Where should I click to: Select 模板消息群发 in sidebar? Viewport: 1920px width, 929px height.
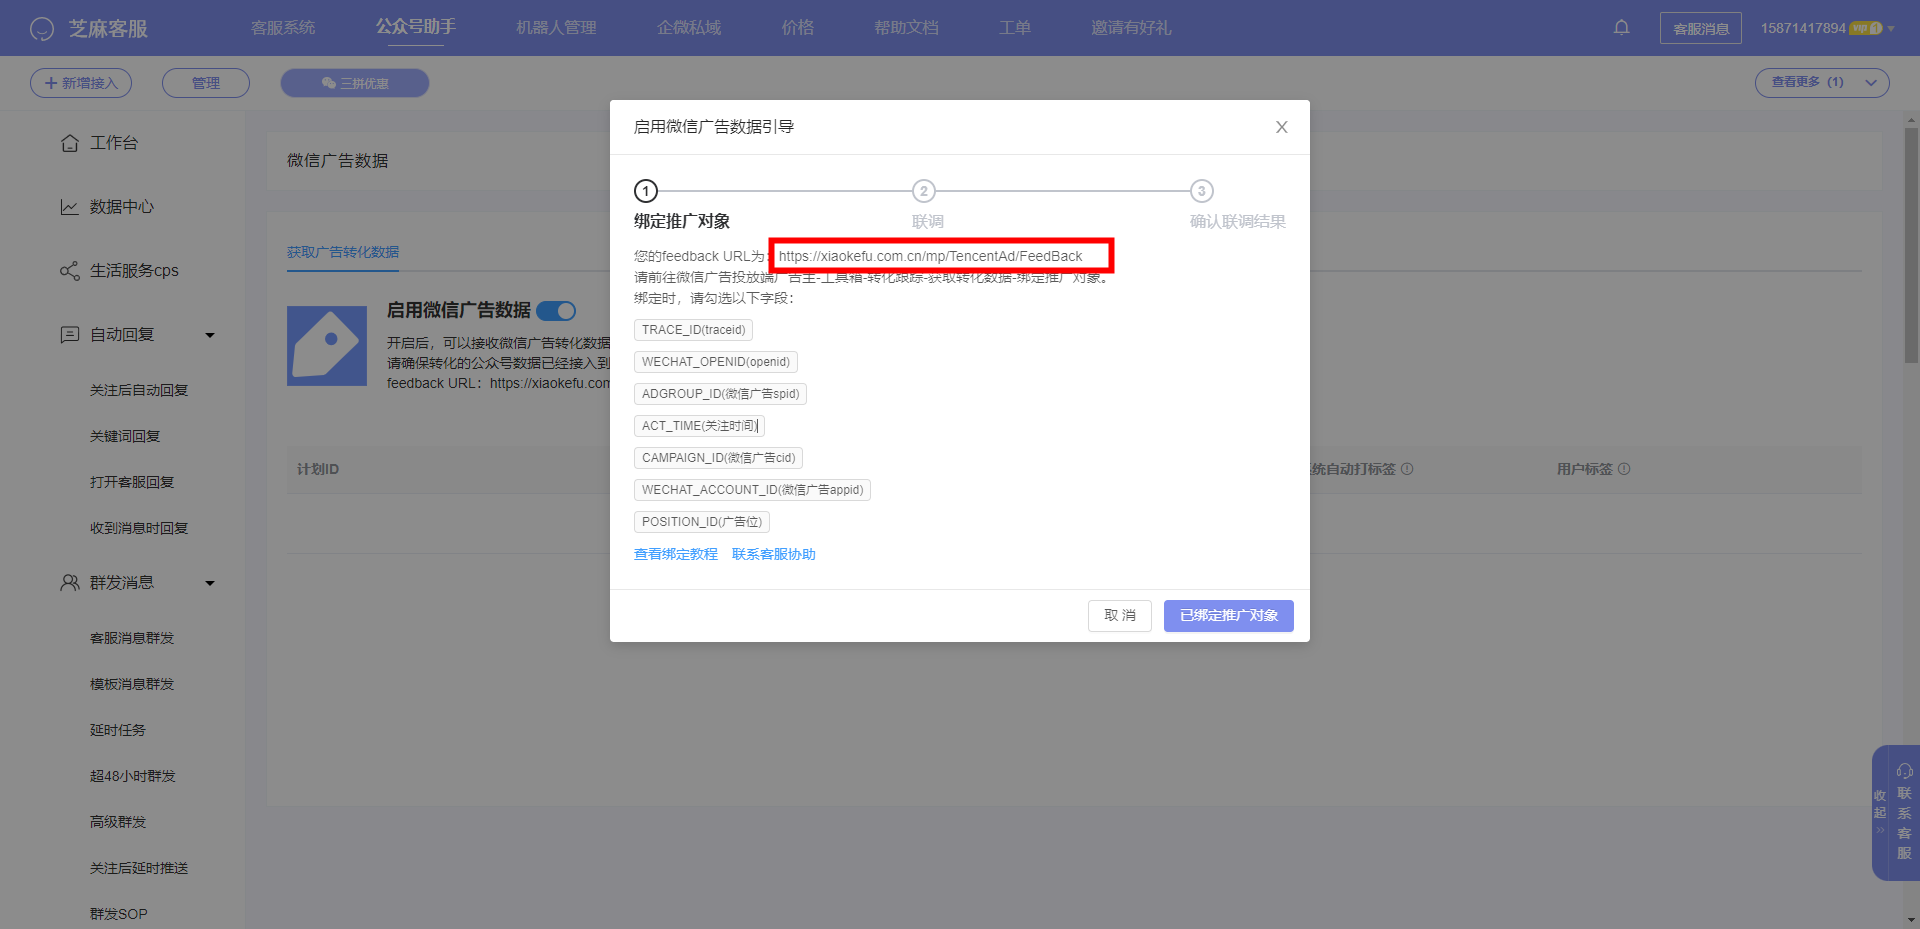132,684
